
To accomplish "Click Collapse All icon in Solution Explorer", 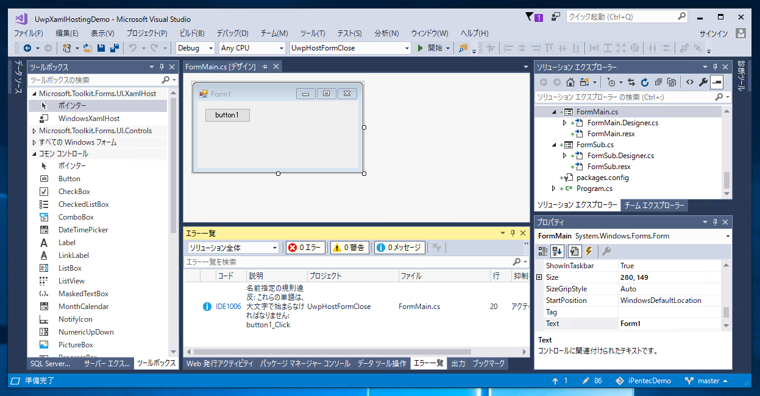I will click(x=658, y=82).
